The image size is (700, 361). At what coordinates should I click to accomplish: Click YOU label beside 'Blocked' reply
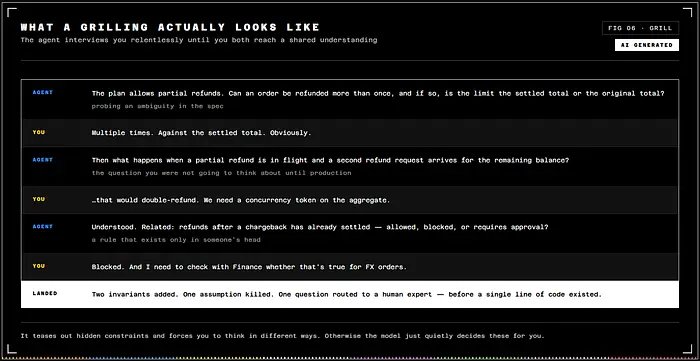(x=38, y=266)
